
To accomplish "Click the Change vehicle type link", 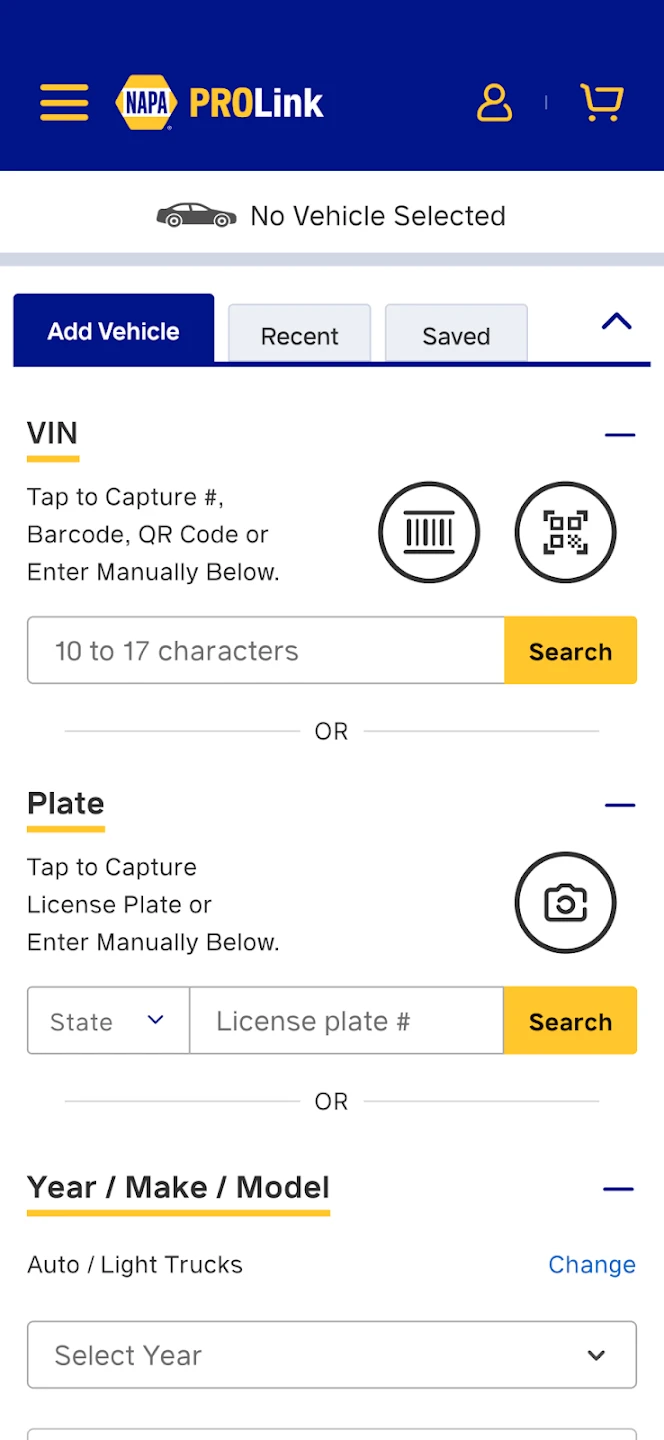I will (x=592, y=1265).
